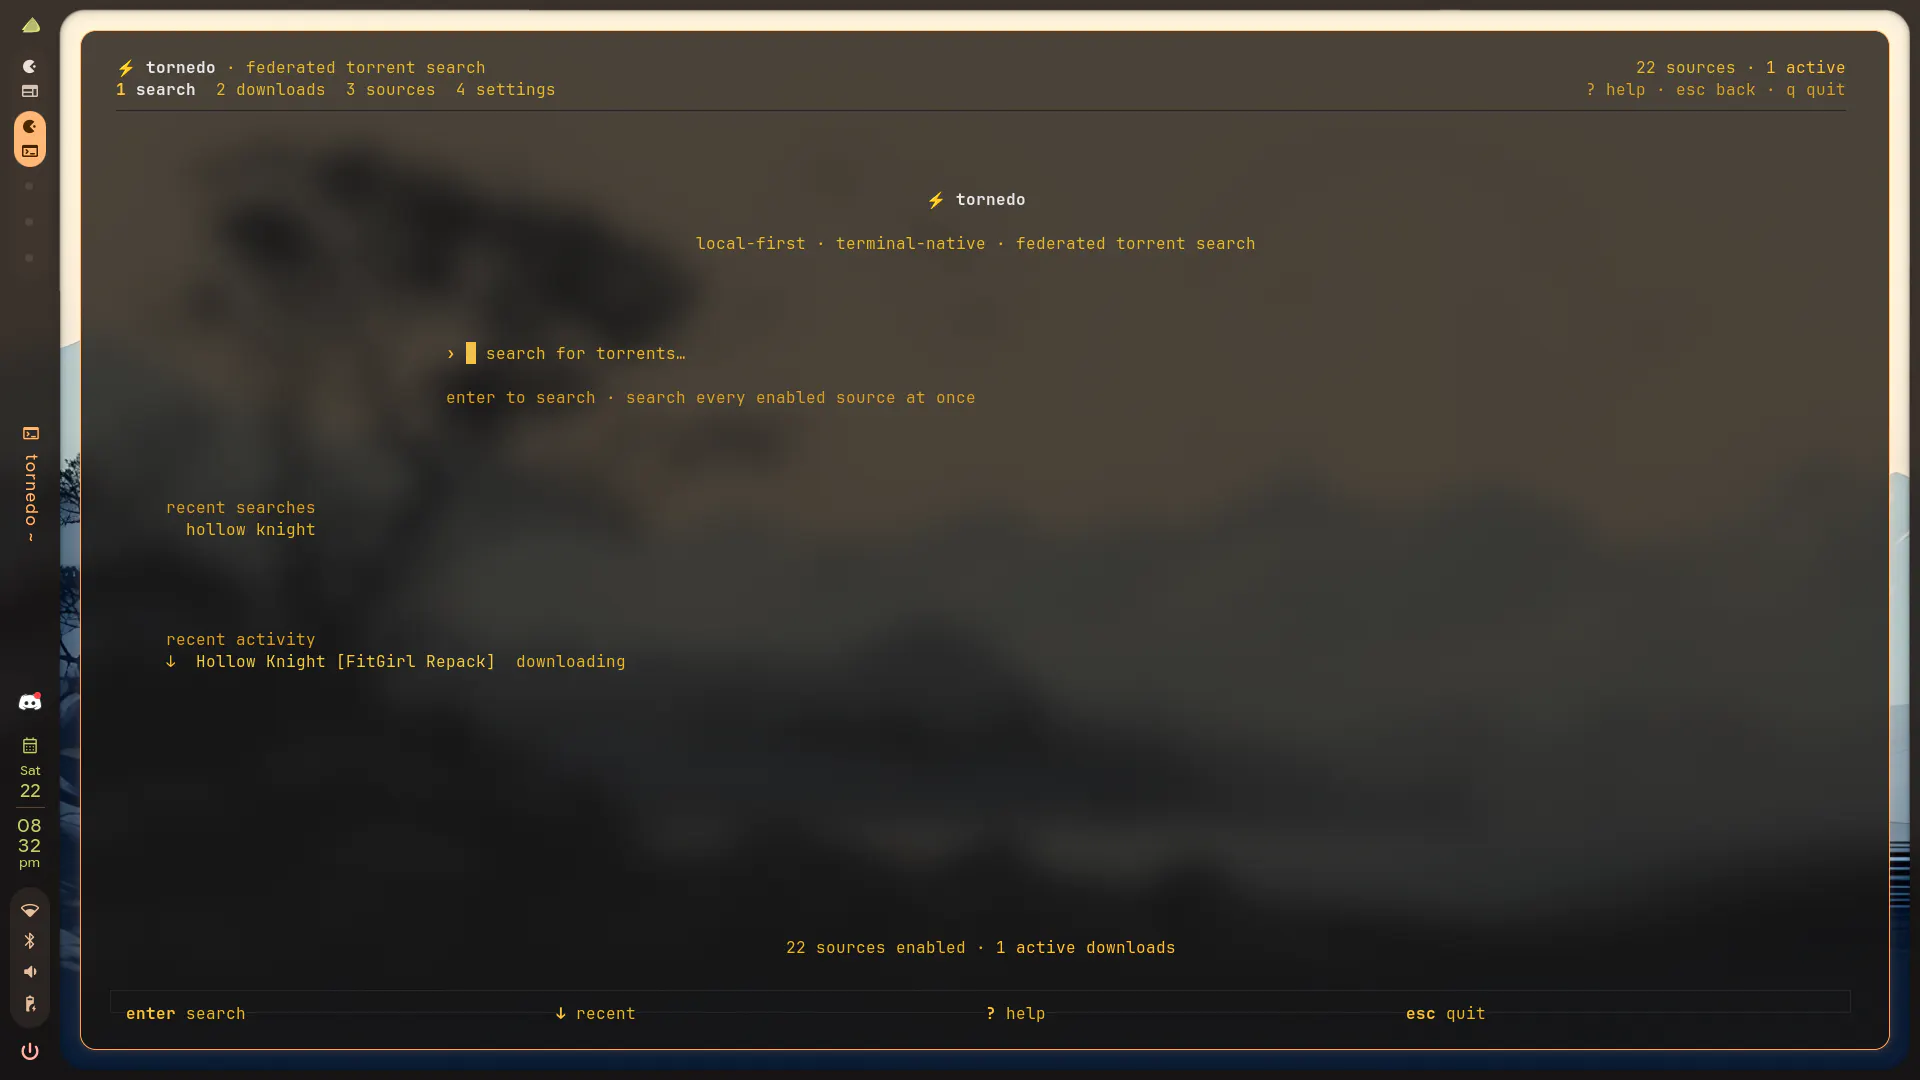Click the 1 active indicator in the header
The image size is (1920, 1080).
(x=1806, y=68)
